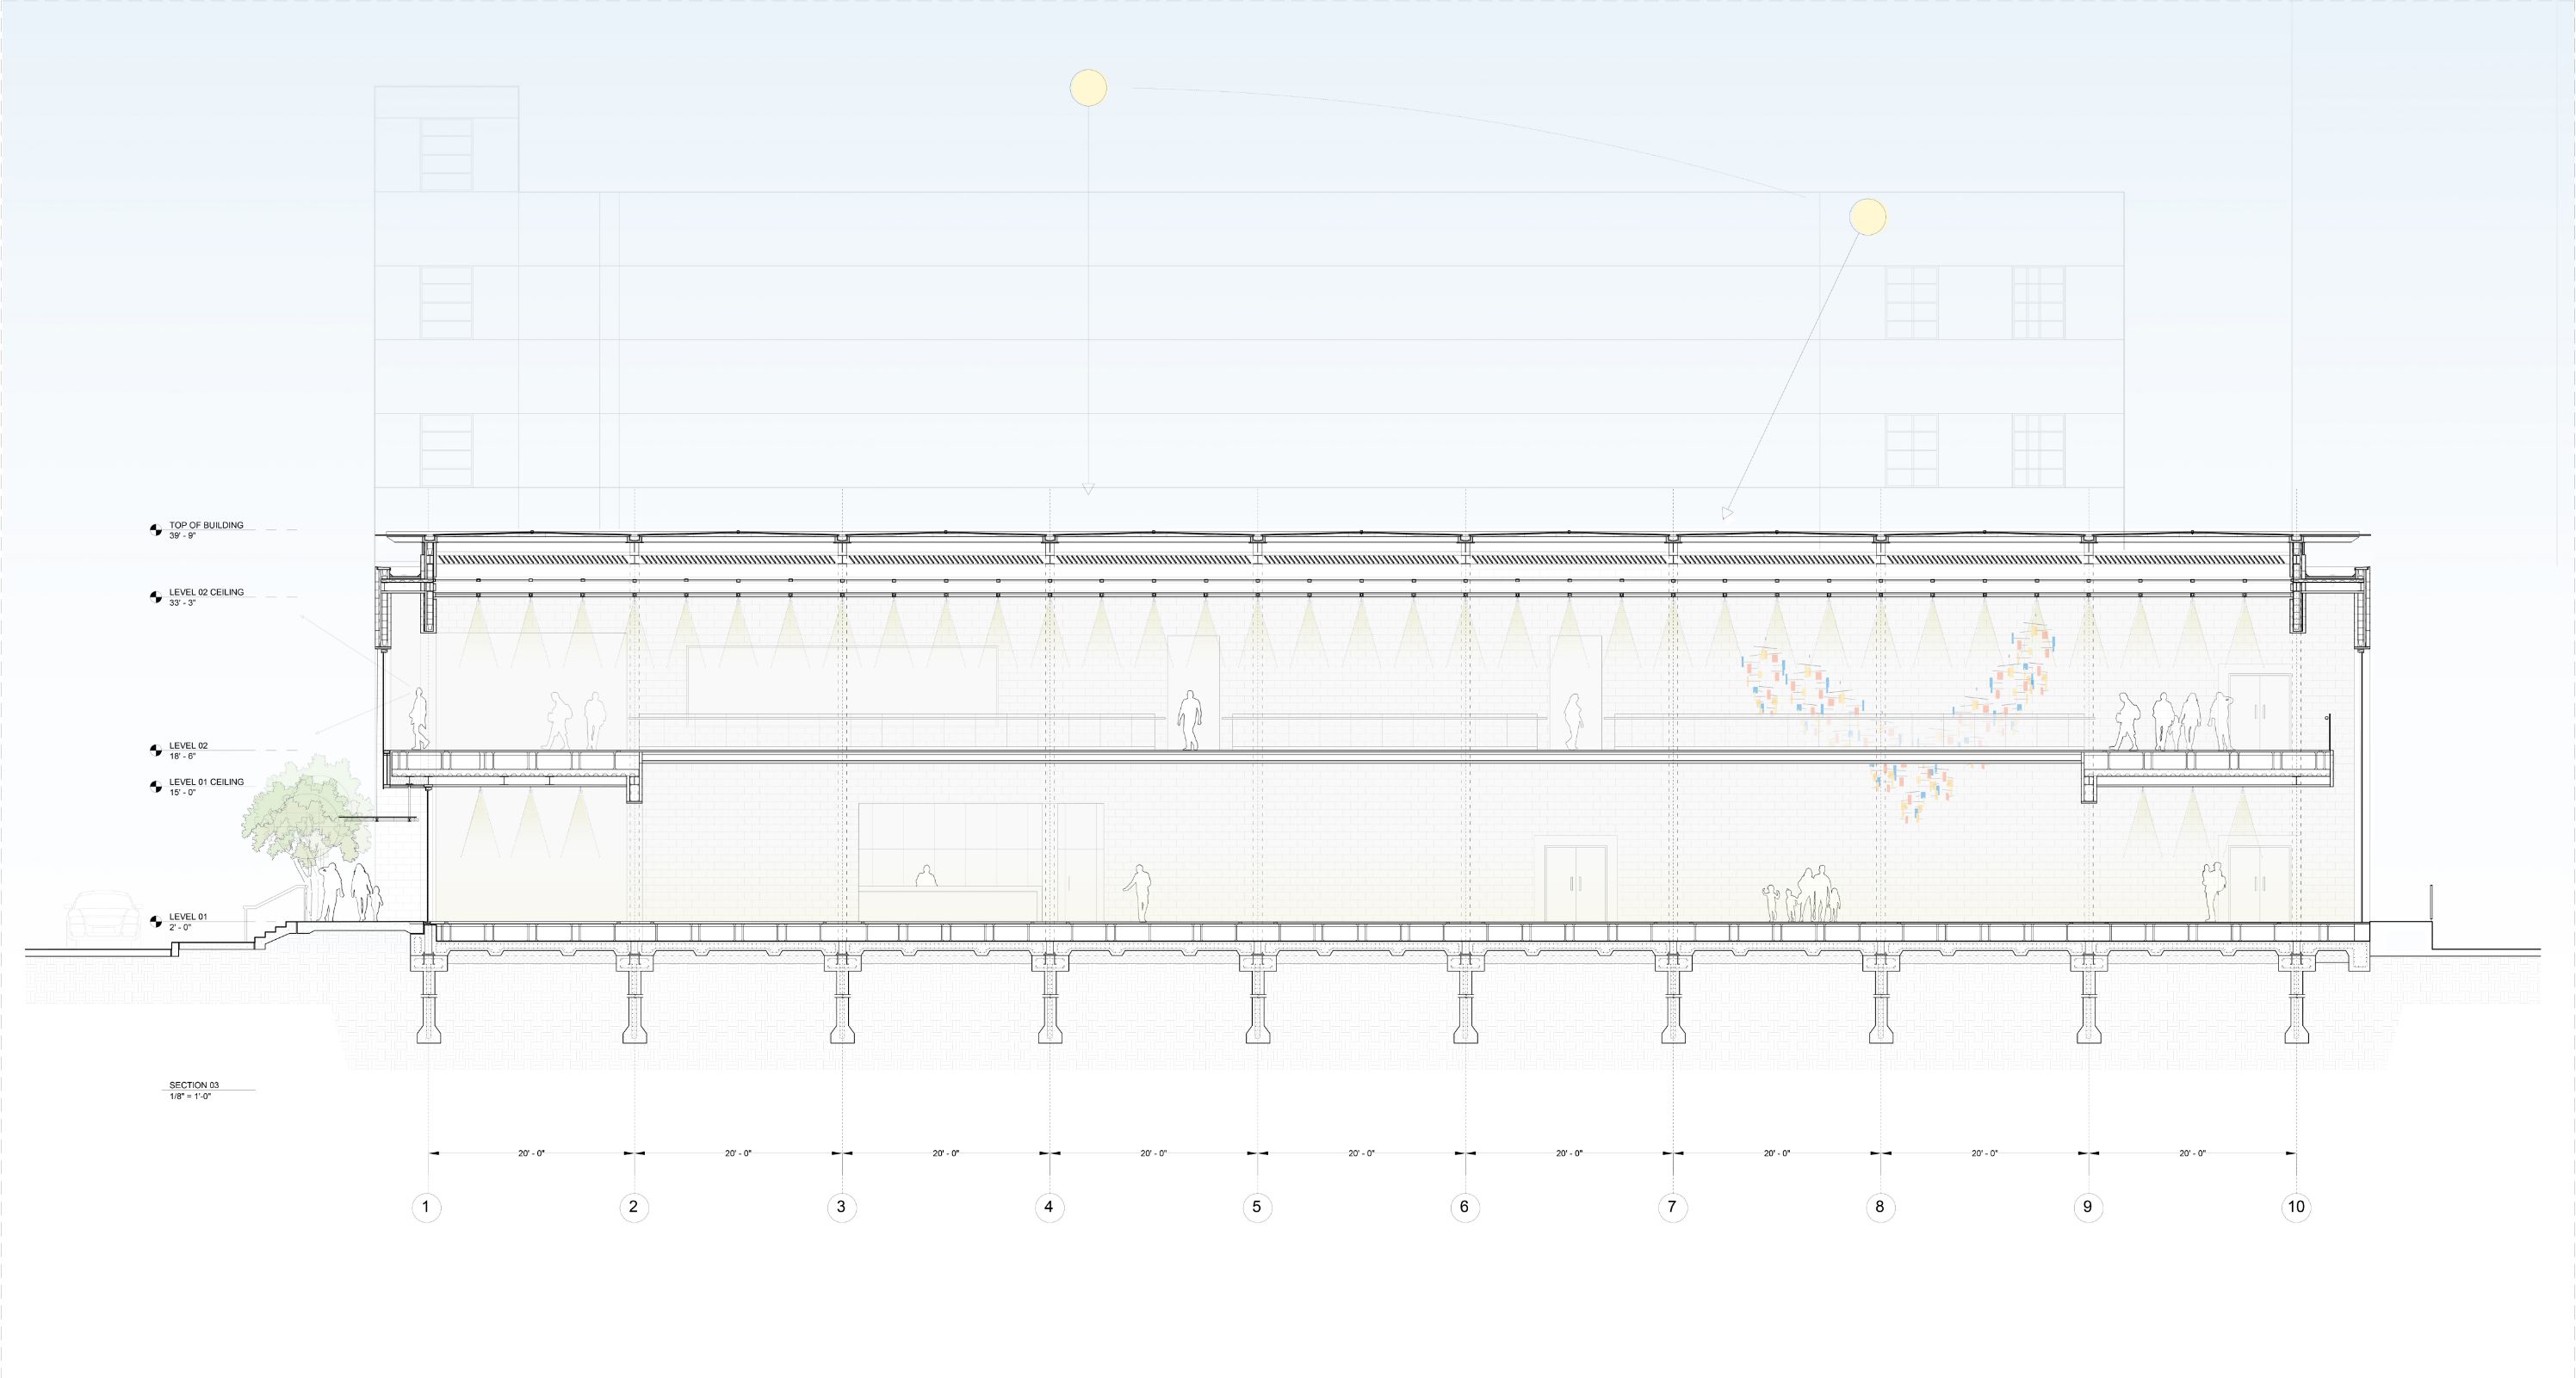The image size is (2576, 1378).
Task: Select the LEVEL 02 elevation target symbol
Action: (156, 750)
